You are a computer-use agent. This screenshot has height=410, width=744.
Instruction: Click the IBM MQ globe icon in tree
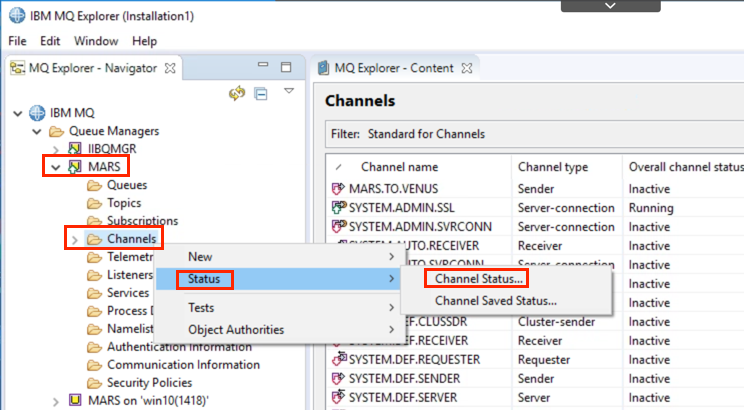pos(37,113)
